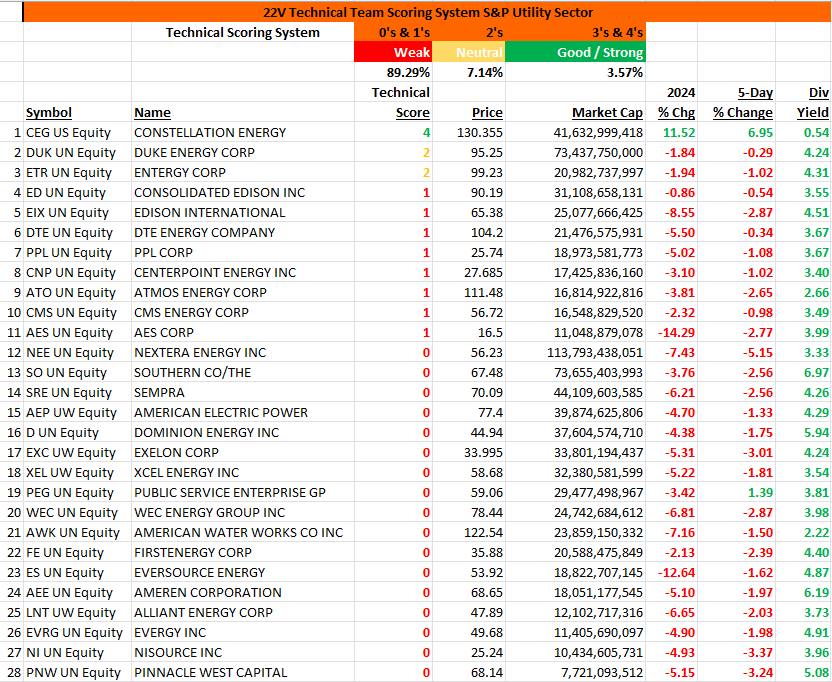Select the 'CNP UN Equity' symbol cell
Viewport: 832px width, 682px height.
tap(77, 272)
